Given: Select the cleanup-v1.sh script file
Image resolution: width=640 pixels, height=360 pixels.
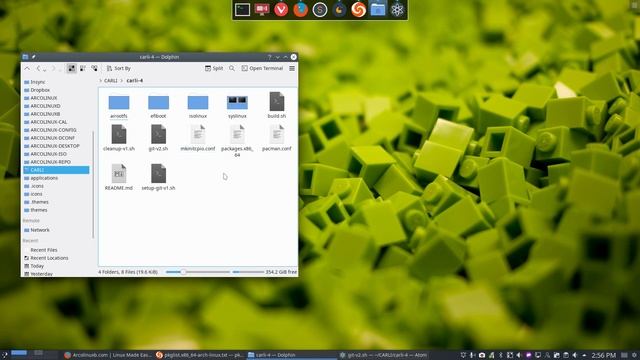Looking at the screenshot, I should pos(119,138).
